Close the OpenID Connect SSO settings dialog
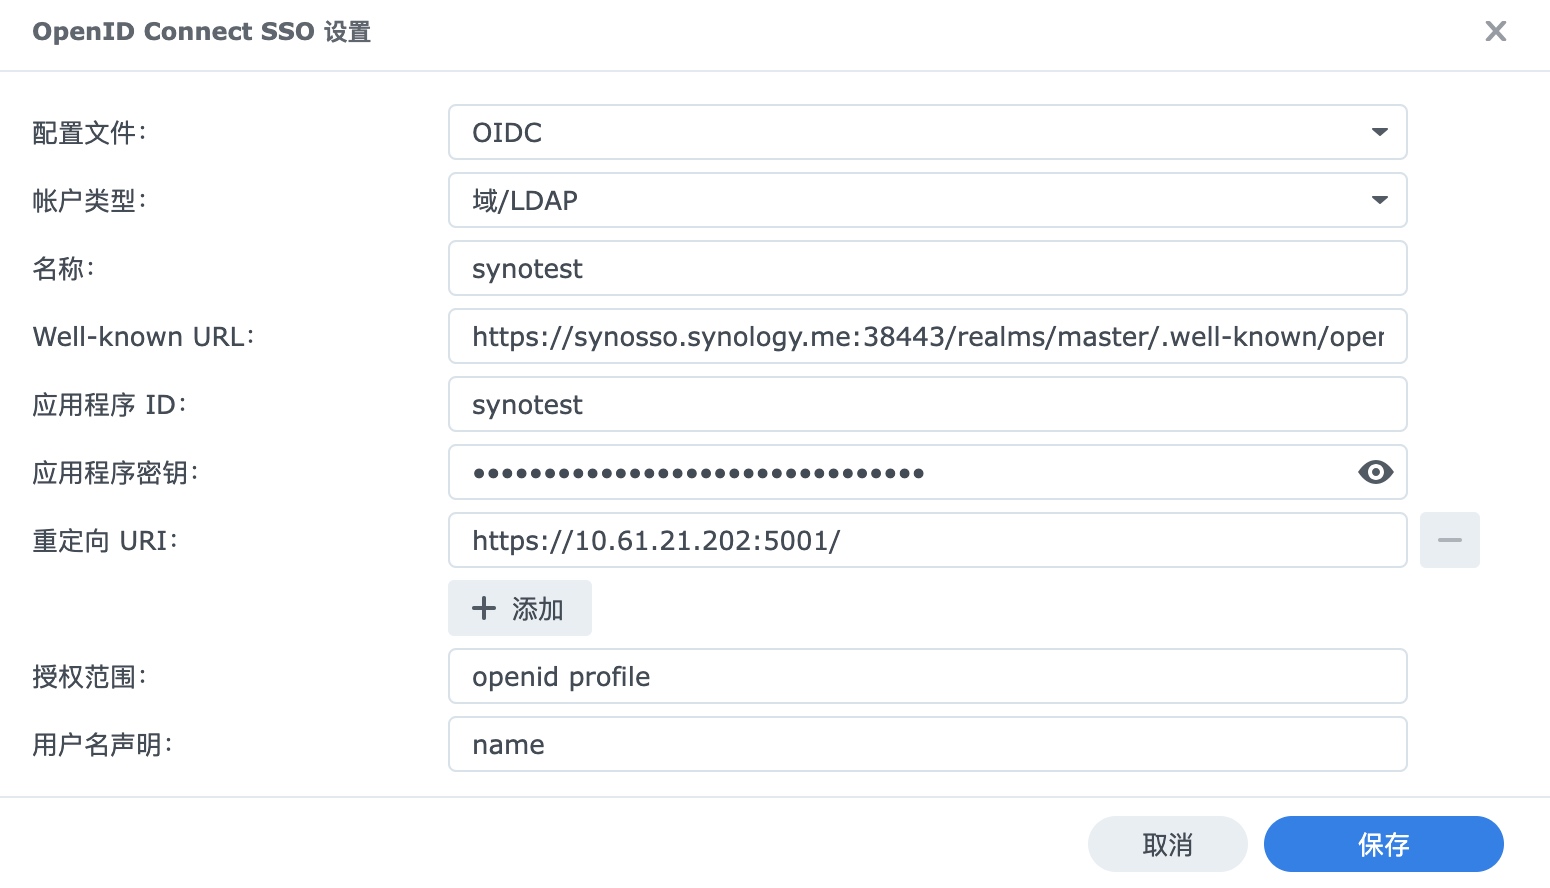This screenshot has height=888, width=1550. tap(1496, 31)
